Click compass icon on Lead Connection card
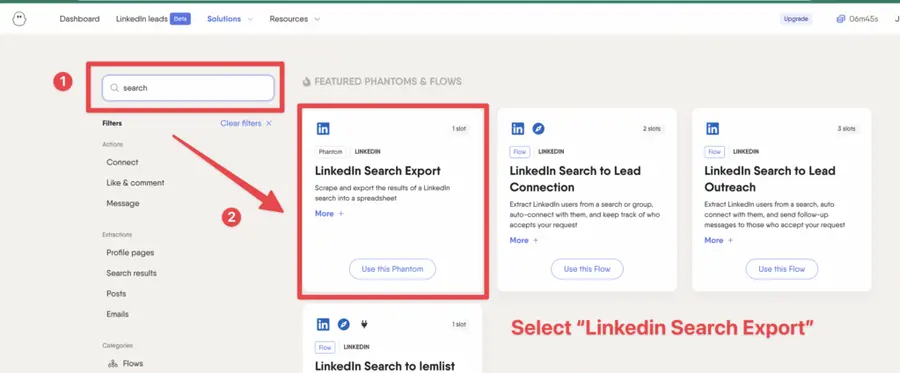Image resolution: width=900 pixels, height=373 pixels. point(538,129)
